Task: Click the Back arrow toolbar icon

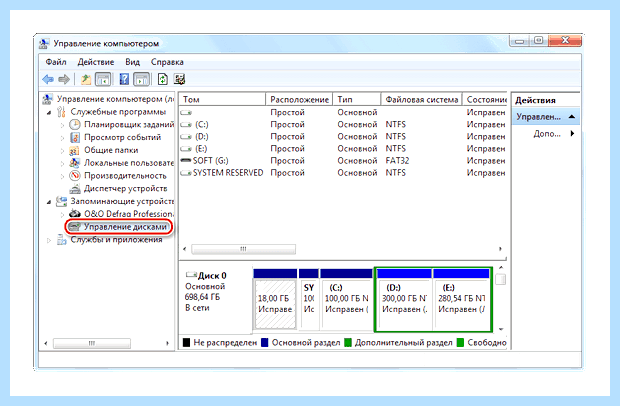Action: (48, 79)
